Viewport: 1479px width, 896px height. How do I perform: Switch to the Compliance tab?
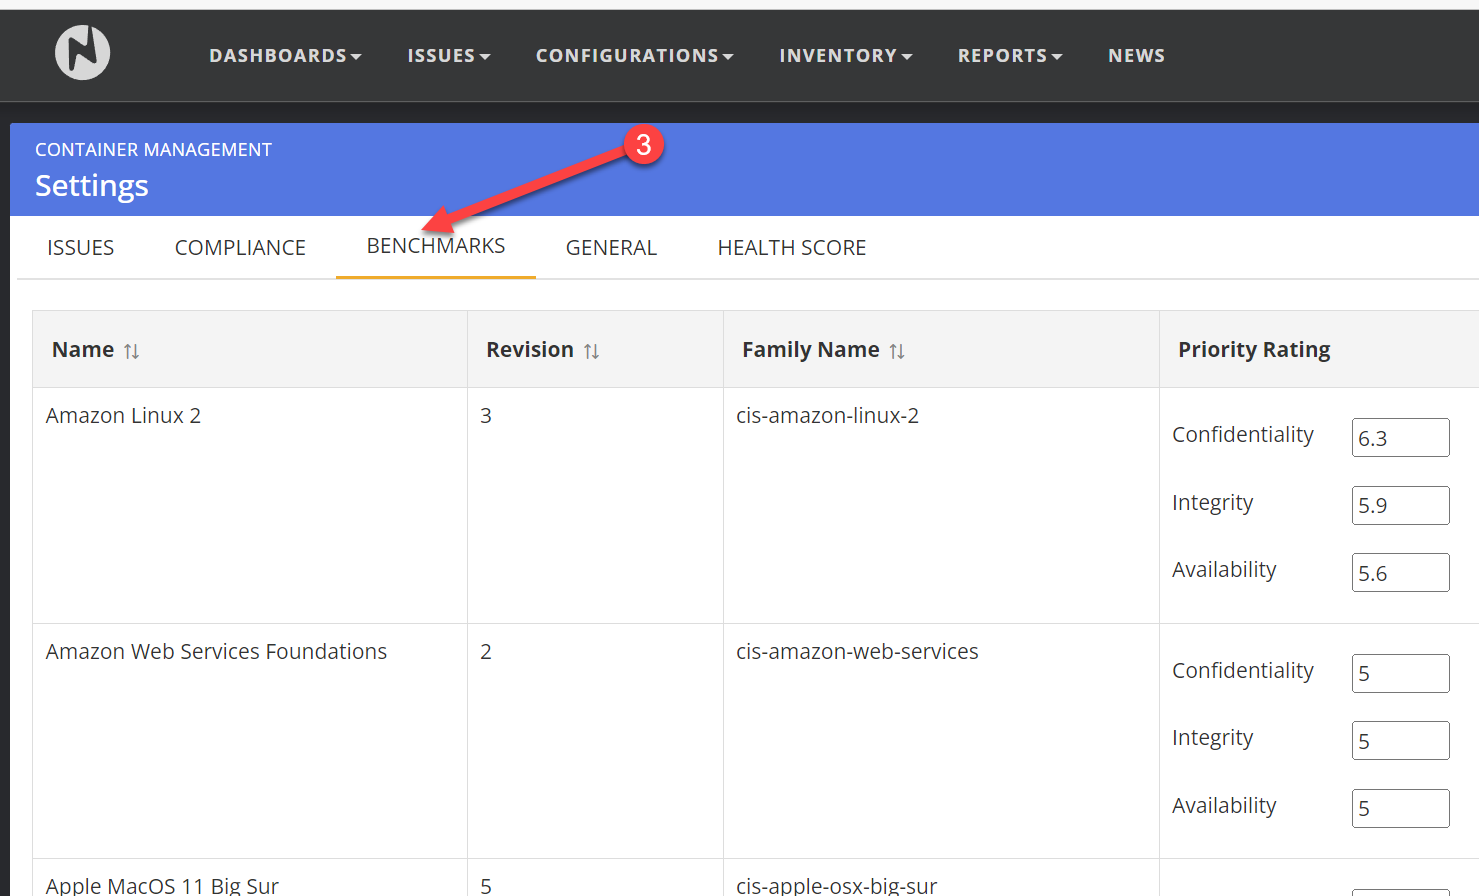(240, 248)
